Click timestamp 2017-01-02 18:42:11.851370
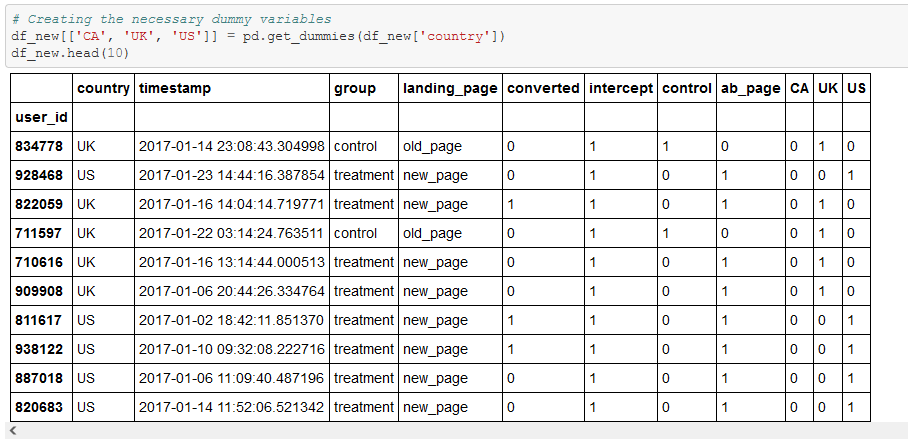This screenshot has height=441, width=908. pos(232,320)
